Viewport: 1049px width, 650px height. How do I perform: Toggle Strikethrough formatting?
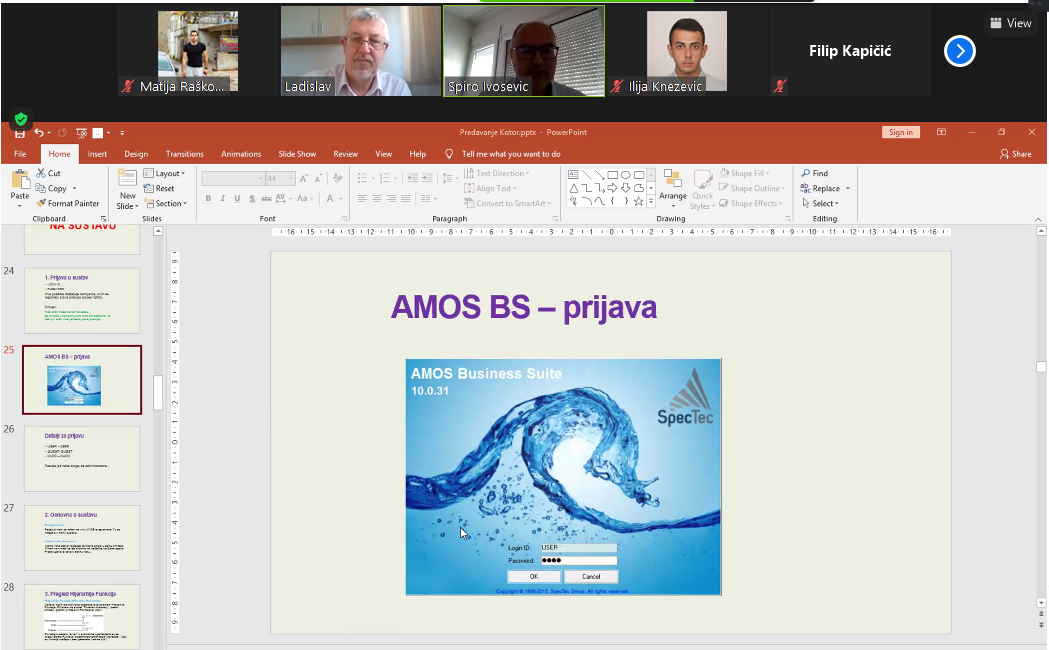(266, 199)
